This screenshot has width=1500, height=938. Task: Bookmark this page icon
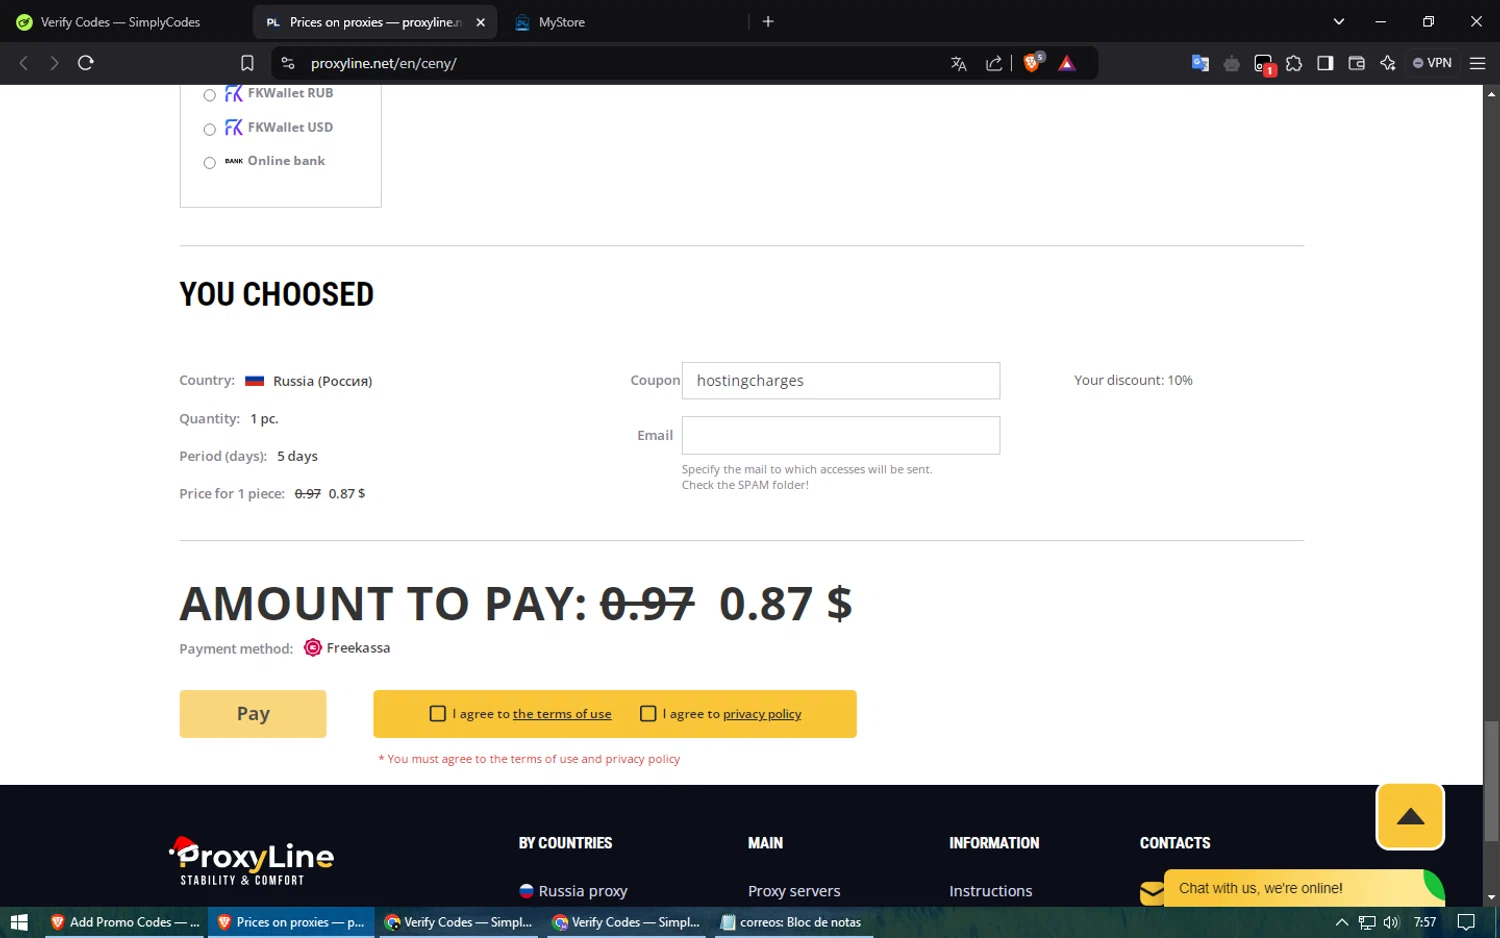(x=247, y=63)
